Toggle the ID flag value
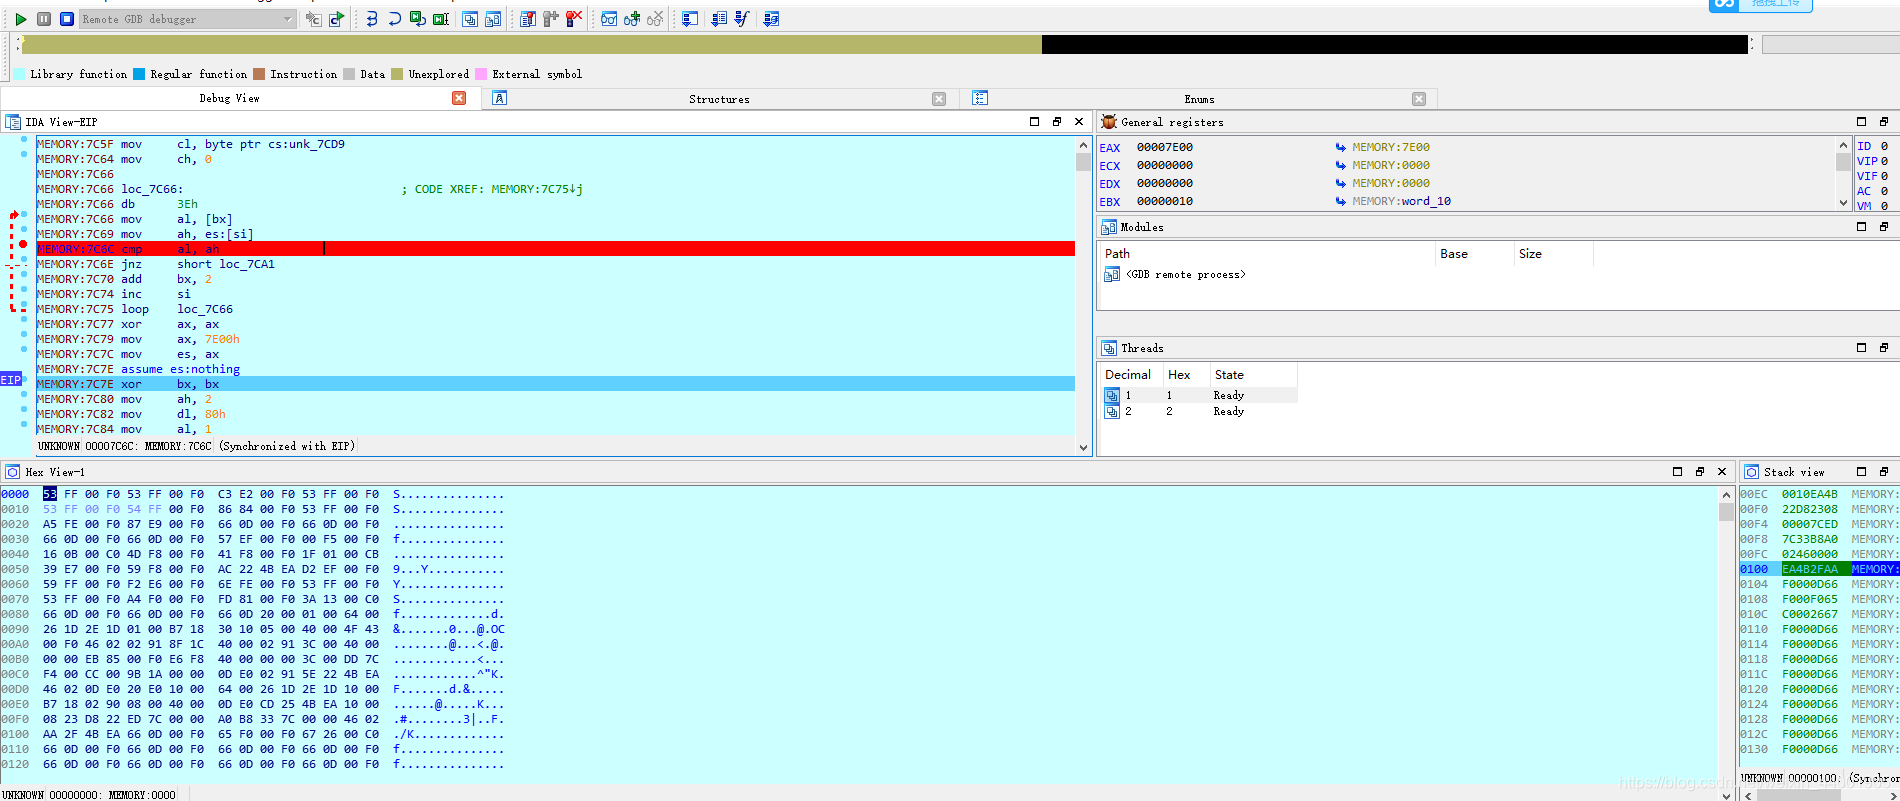 (1884, 146)
